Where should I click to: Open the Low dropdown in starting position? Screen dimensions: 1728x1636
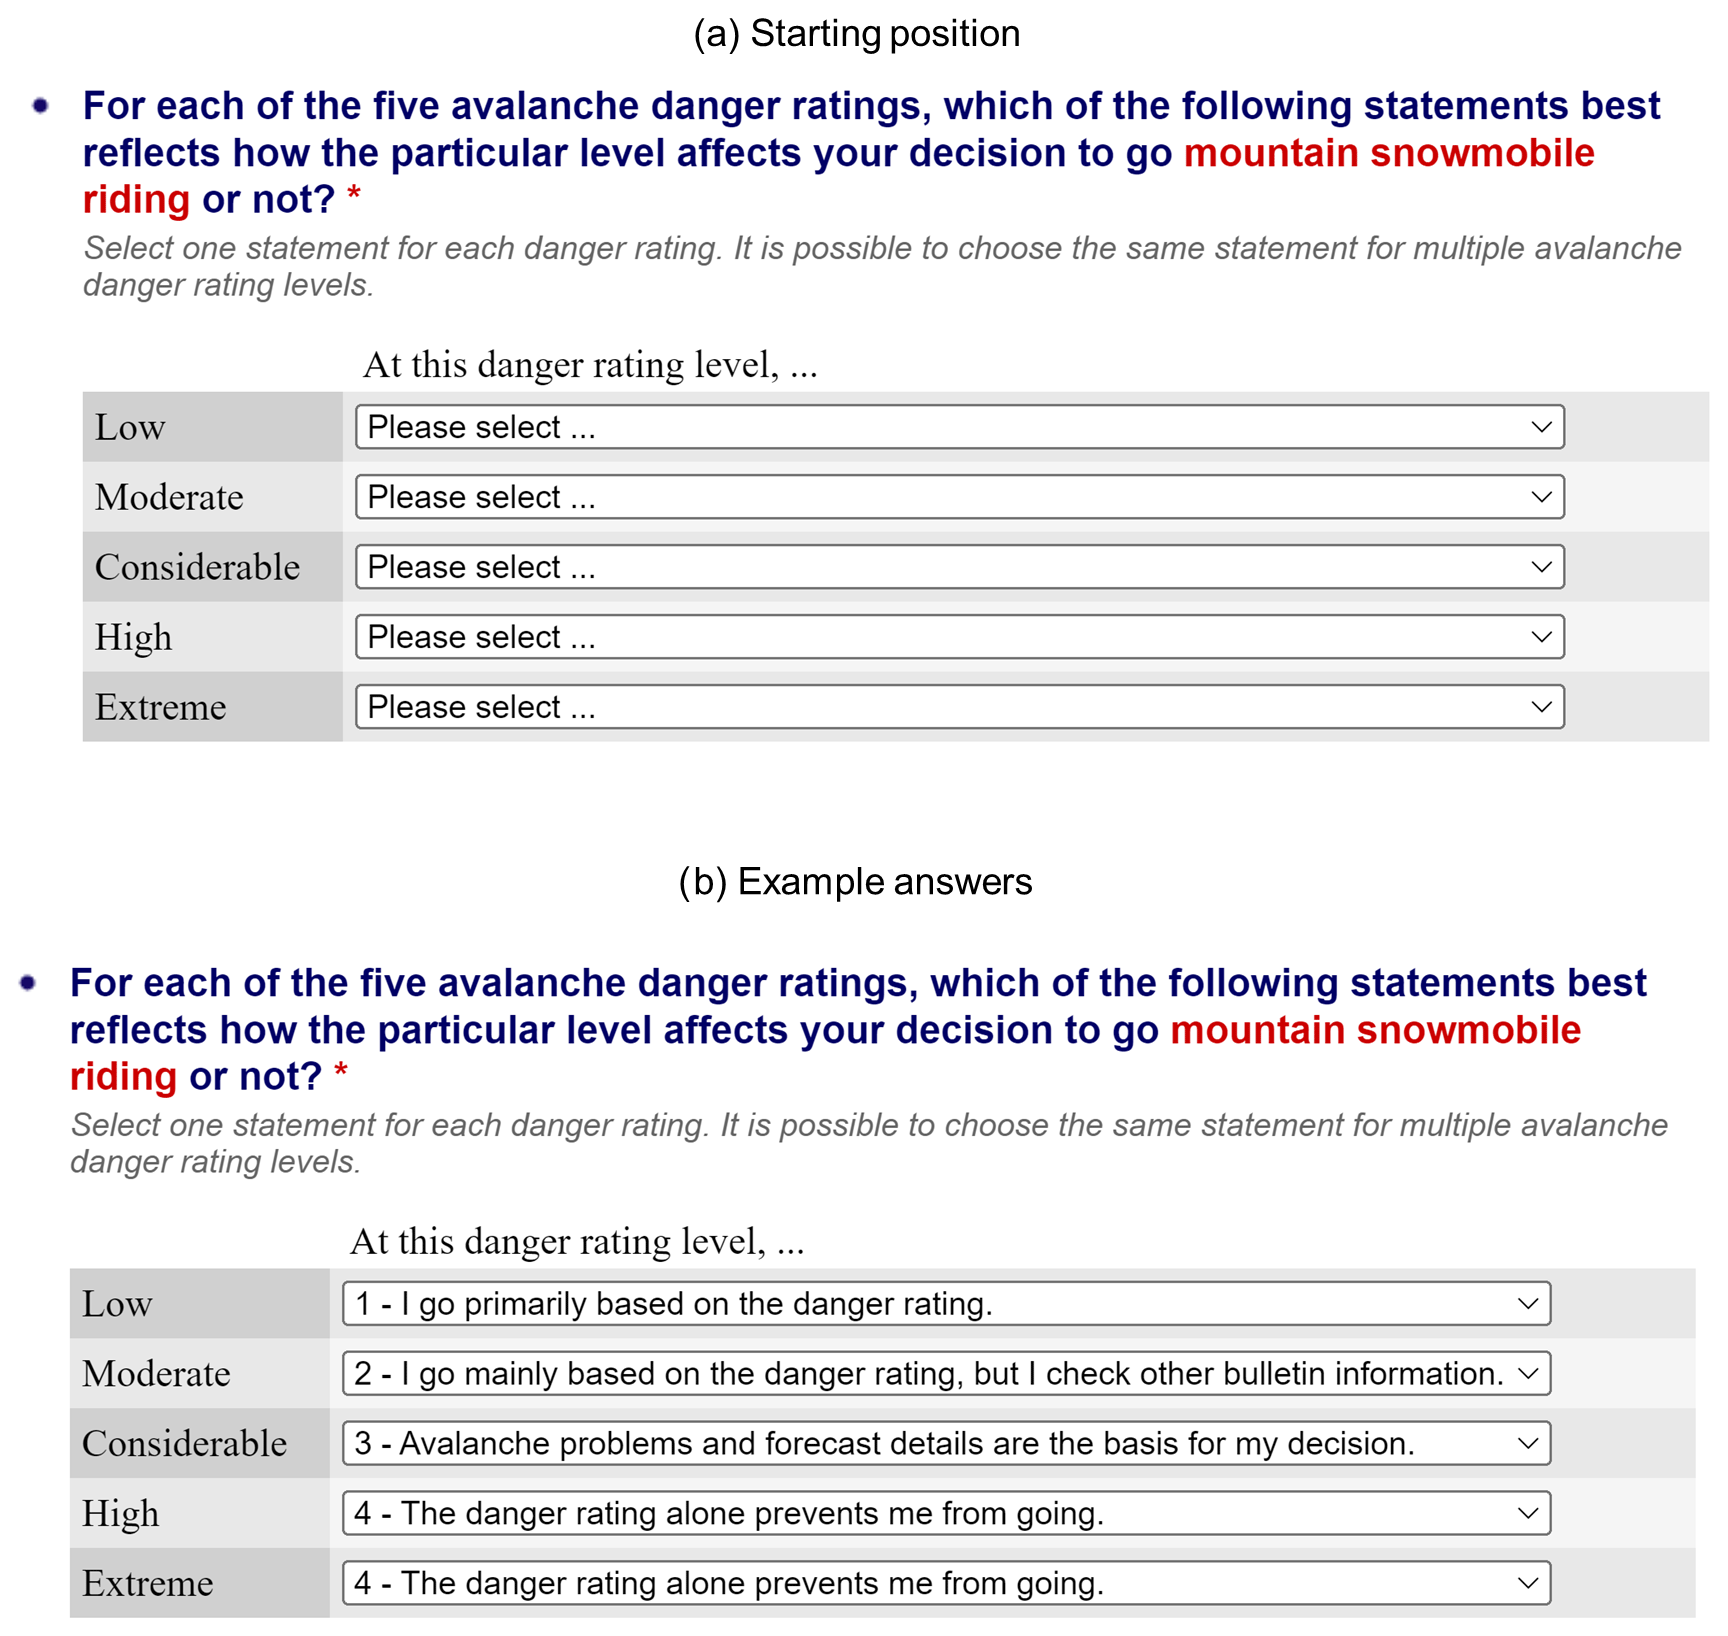coord(959,427)
